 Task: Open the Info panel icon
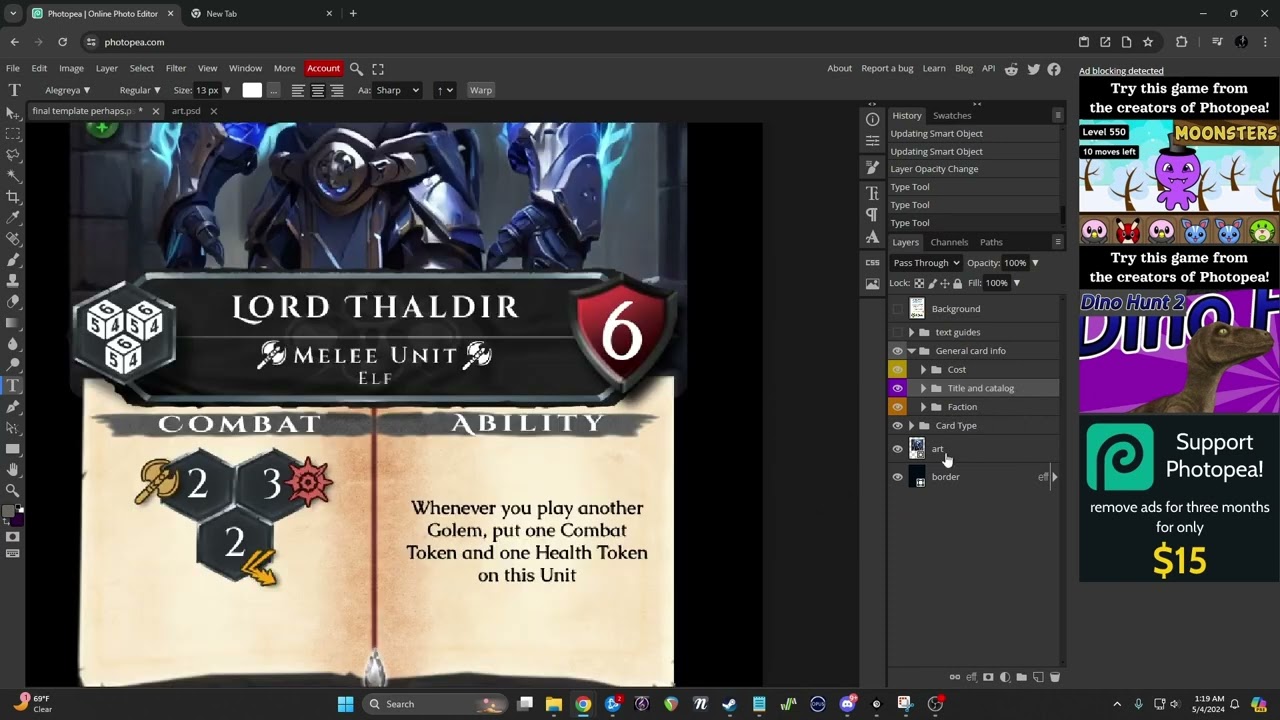(872, 119)
